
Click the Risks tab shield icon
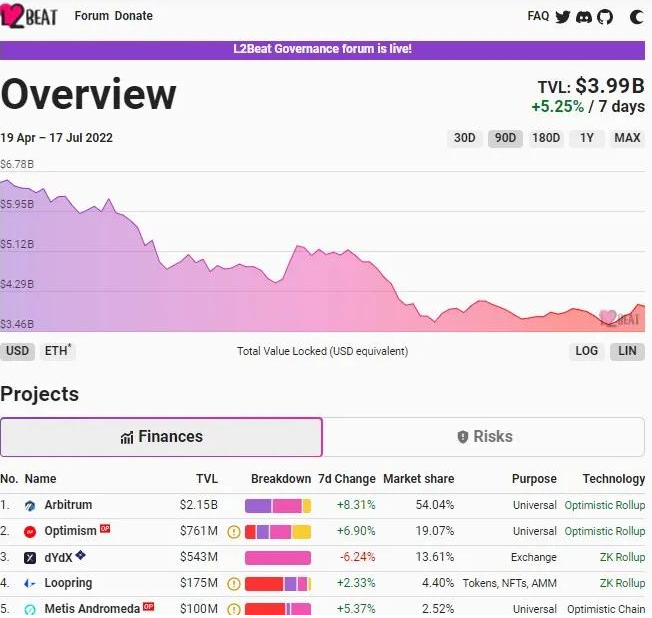463,437
